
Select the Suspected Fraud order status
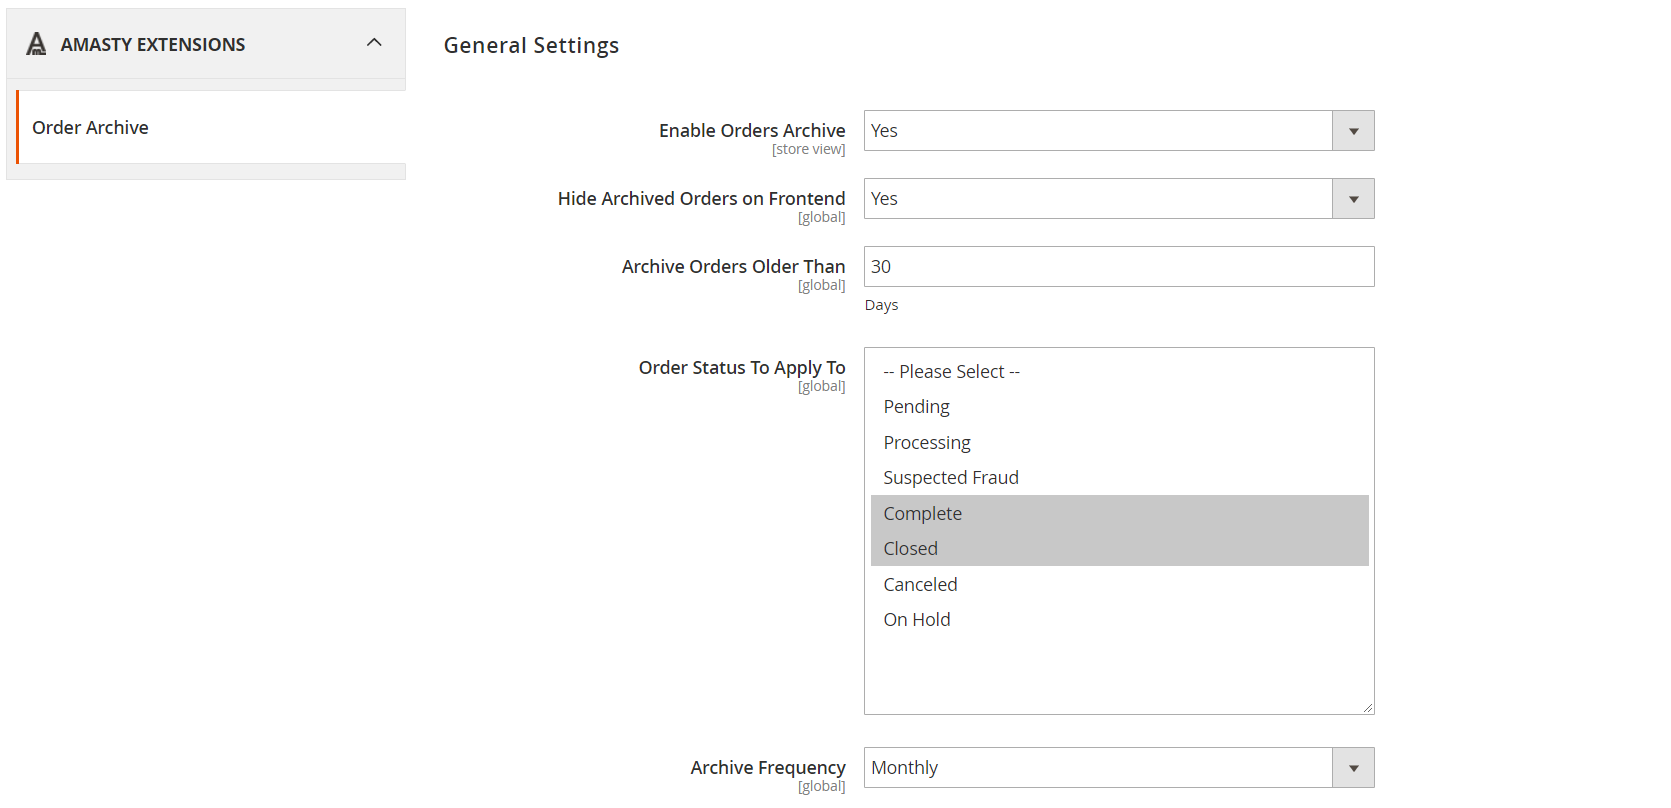click(x=1119, y=478)
